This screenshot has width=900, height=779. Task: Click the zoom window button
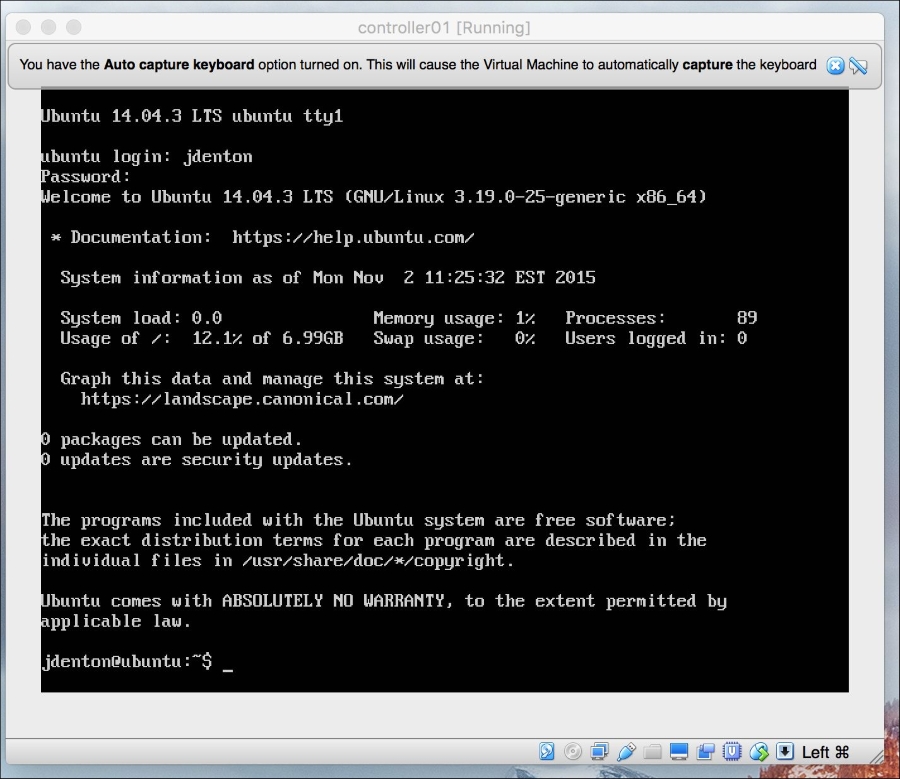pyautogui.click(x=74, y=27)
